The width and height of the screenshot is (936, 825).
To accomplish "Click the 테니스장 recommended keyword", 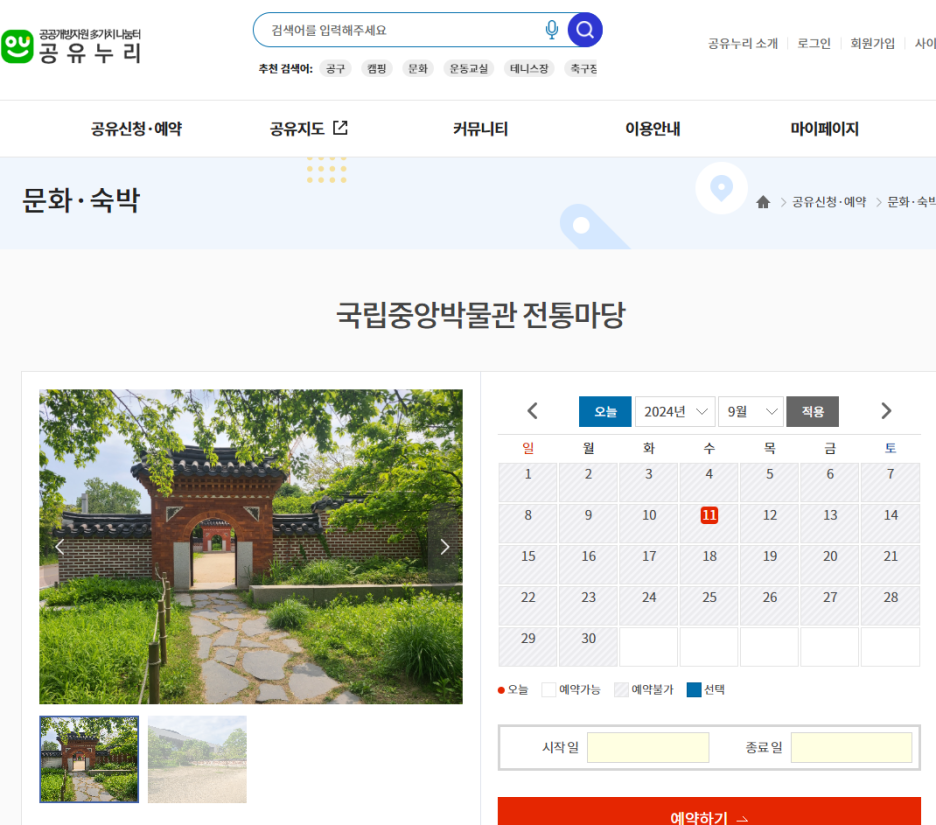I will click(529, 69).
